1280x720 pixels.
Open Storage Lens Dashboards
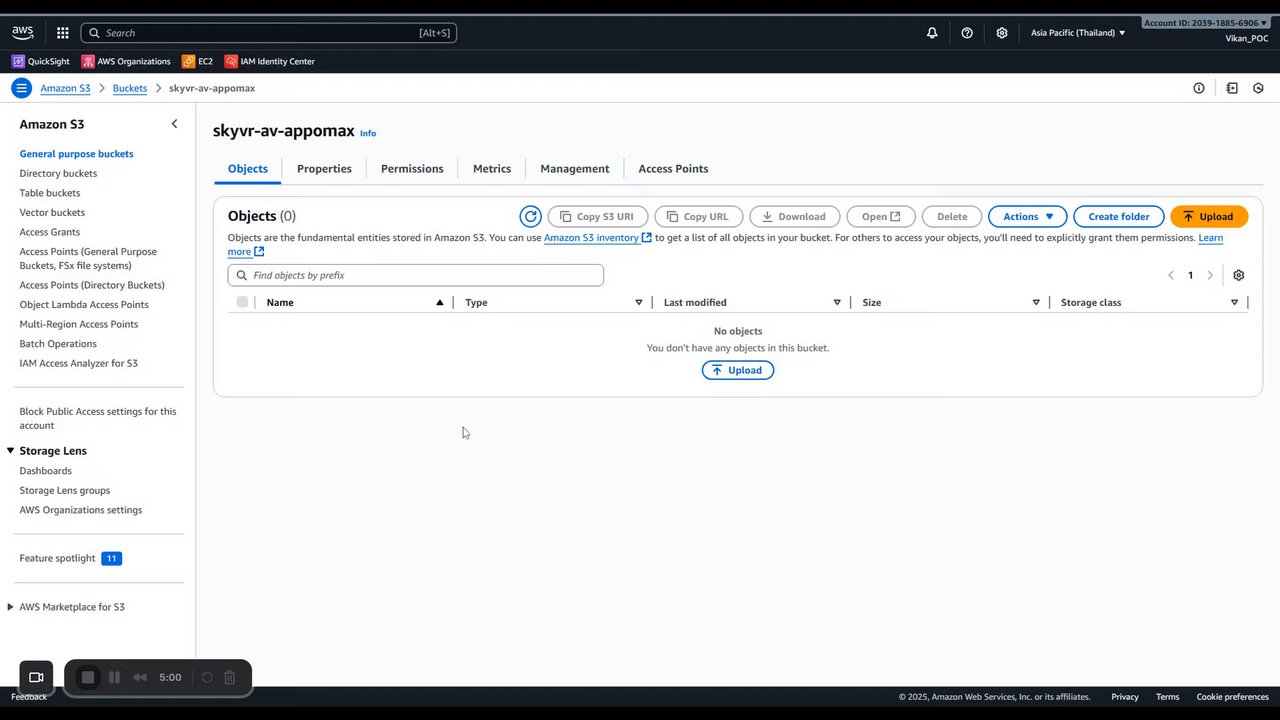(x=46, y=471)
